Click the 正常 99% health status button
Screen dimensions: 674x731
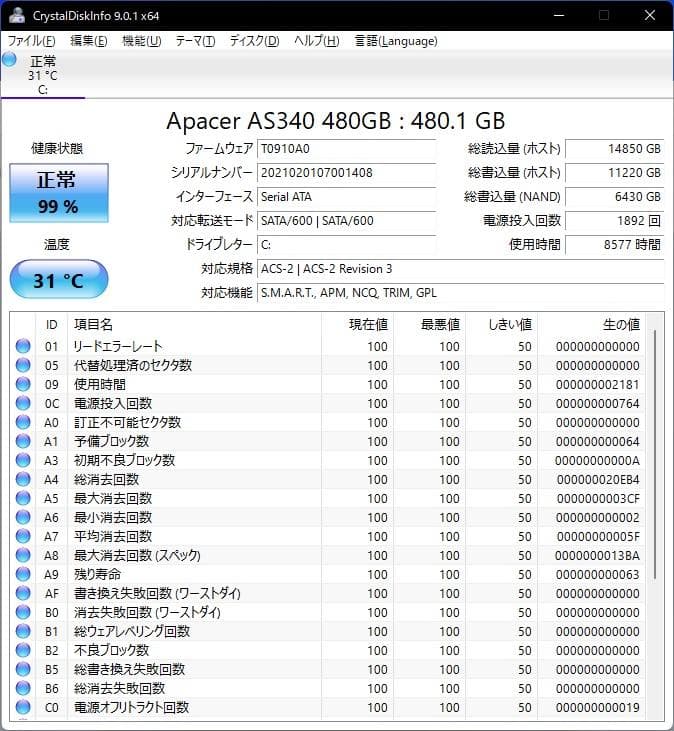pyautogui.click(x=59, y=193)
